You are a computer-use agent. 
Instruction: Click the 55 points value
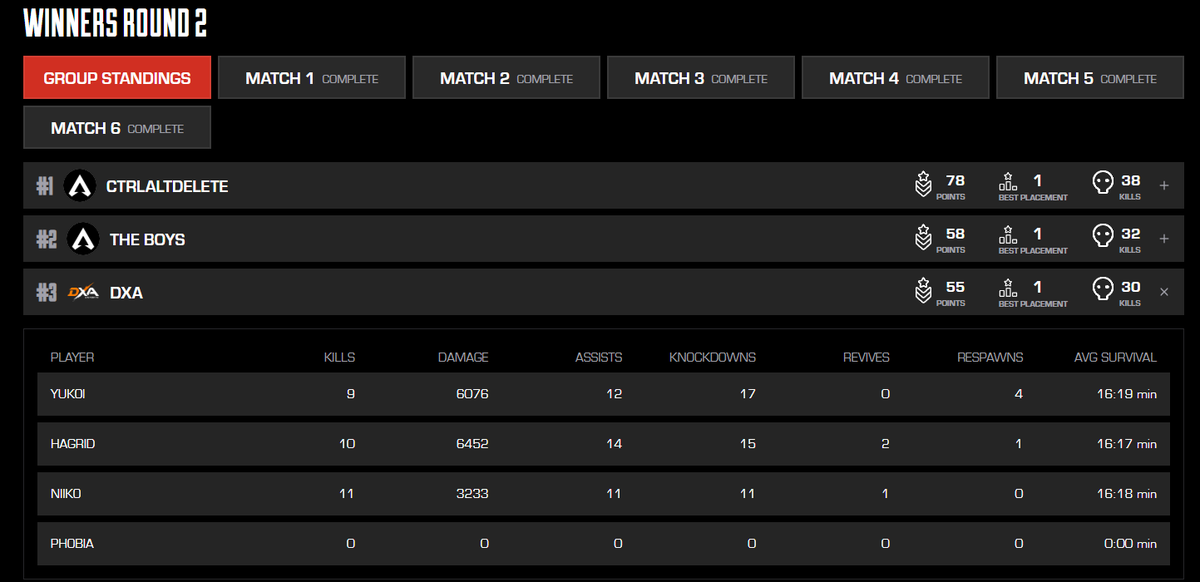pyautogui.click(x=955, y=287)
